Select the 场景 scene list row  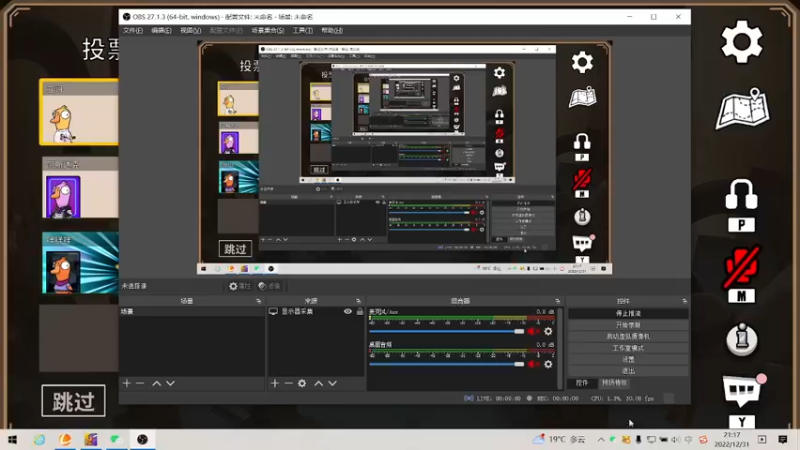click(x=192, y=311)
